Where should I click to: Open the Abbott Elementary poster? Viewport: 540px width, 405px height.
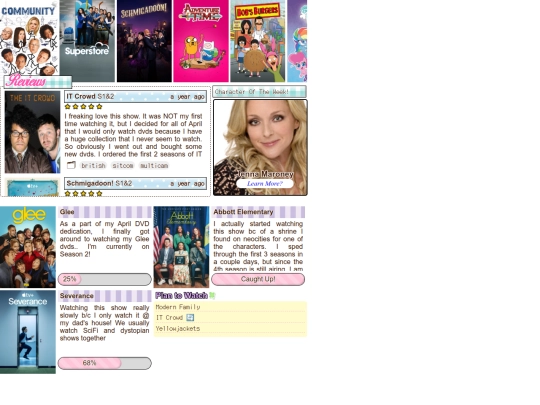(x=181, y=247)
